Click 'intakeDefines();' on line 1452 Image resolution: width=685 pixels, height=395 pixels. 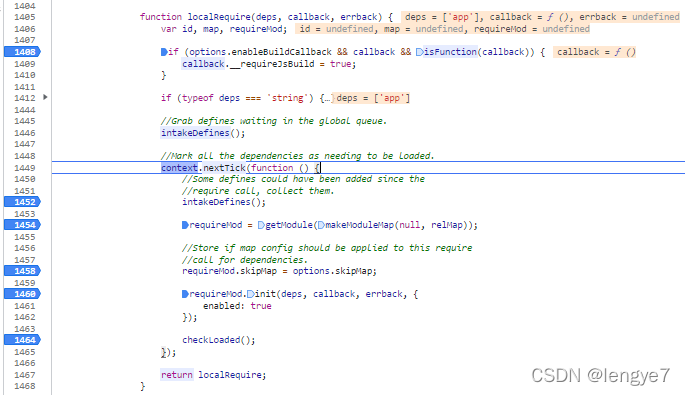click(x=224, y=202)
